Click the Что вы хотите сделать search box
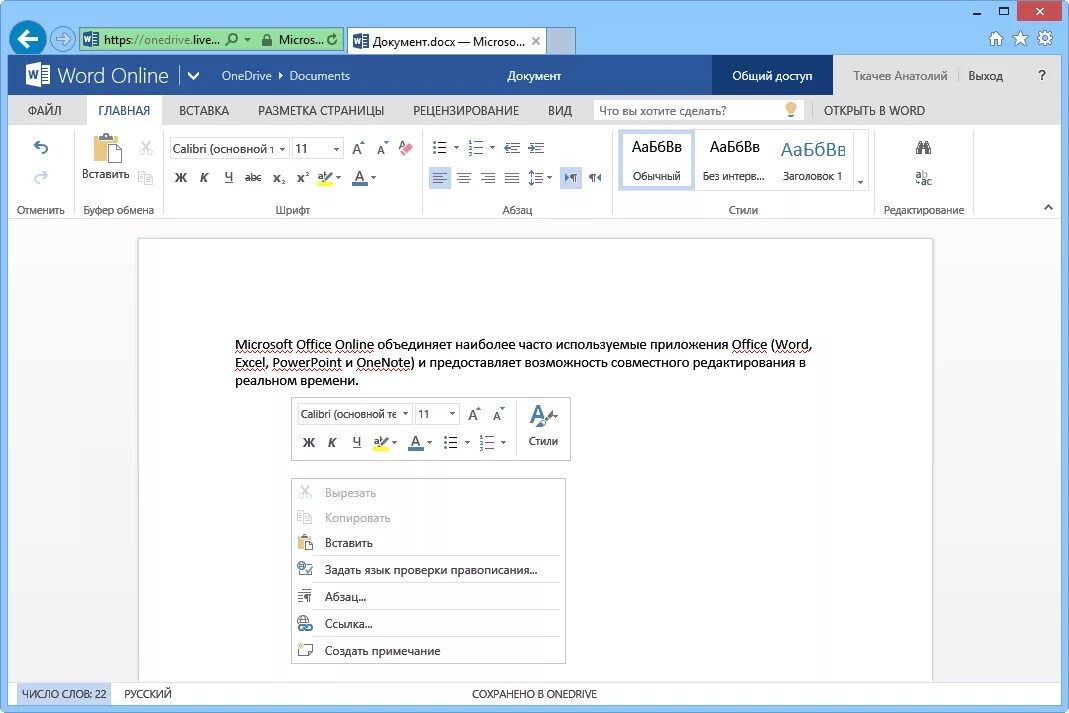Screen dimensions: 1069x713 (x=698, y=110)
